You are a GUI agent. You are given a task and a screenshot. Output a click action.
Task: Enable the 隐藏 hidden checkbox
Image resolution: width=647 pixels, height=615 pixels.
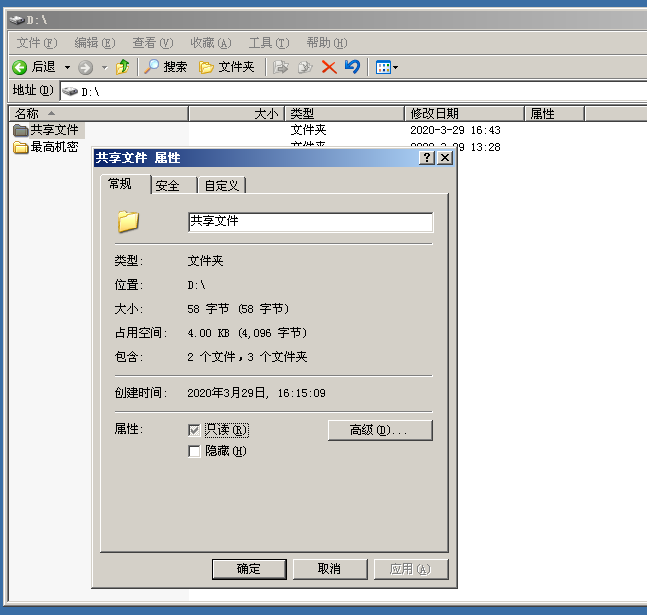pos(194,451)
